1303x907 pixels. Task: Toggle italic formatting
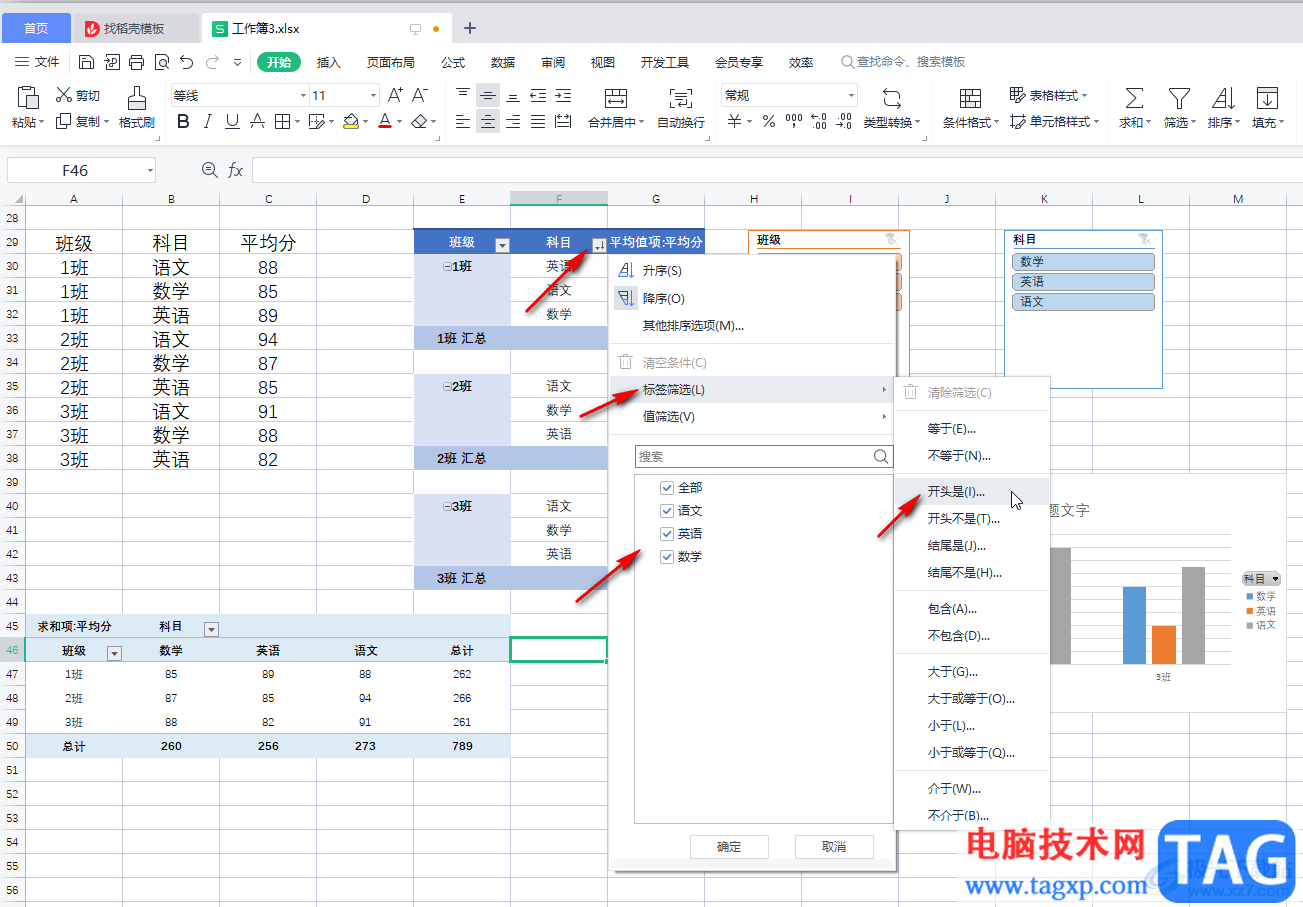pos(208,122)
